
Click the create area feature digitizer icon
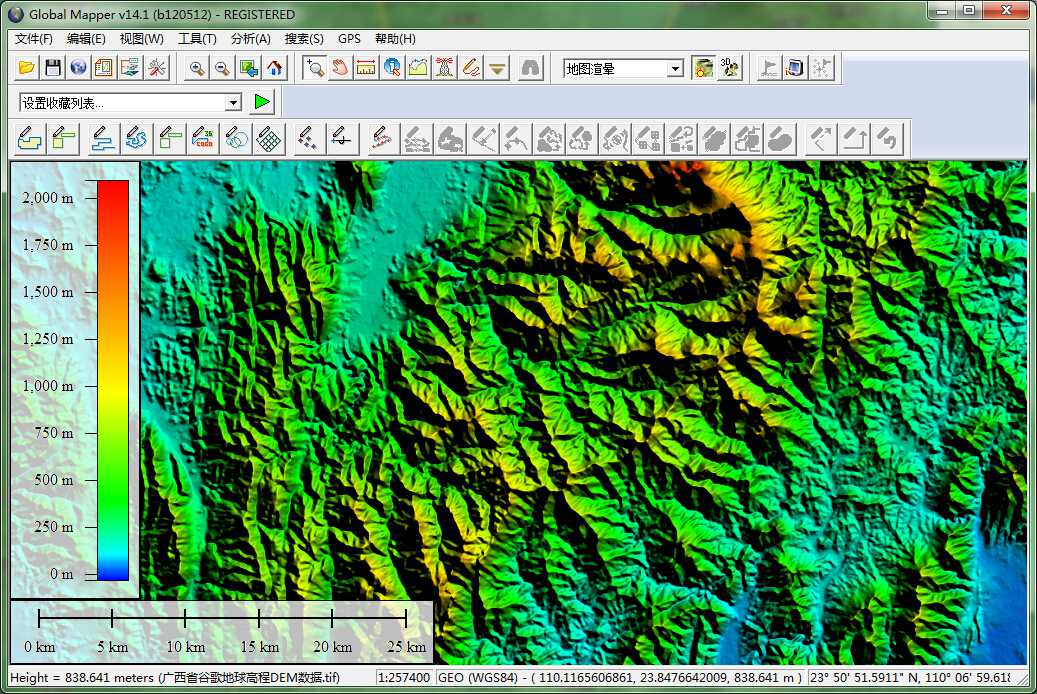point(30,139)
